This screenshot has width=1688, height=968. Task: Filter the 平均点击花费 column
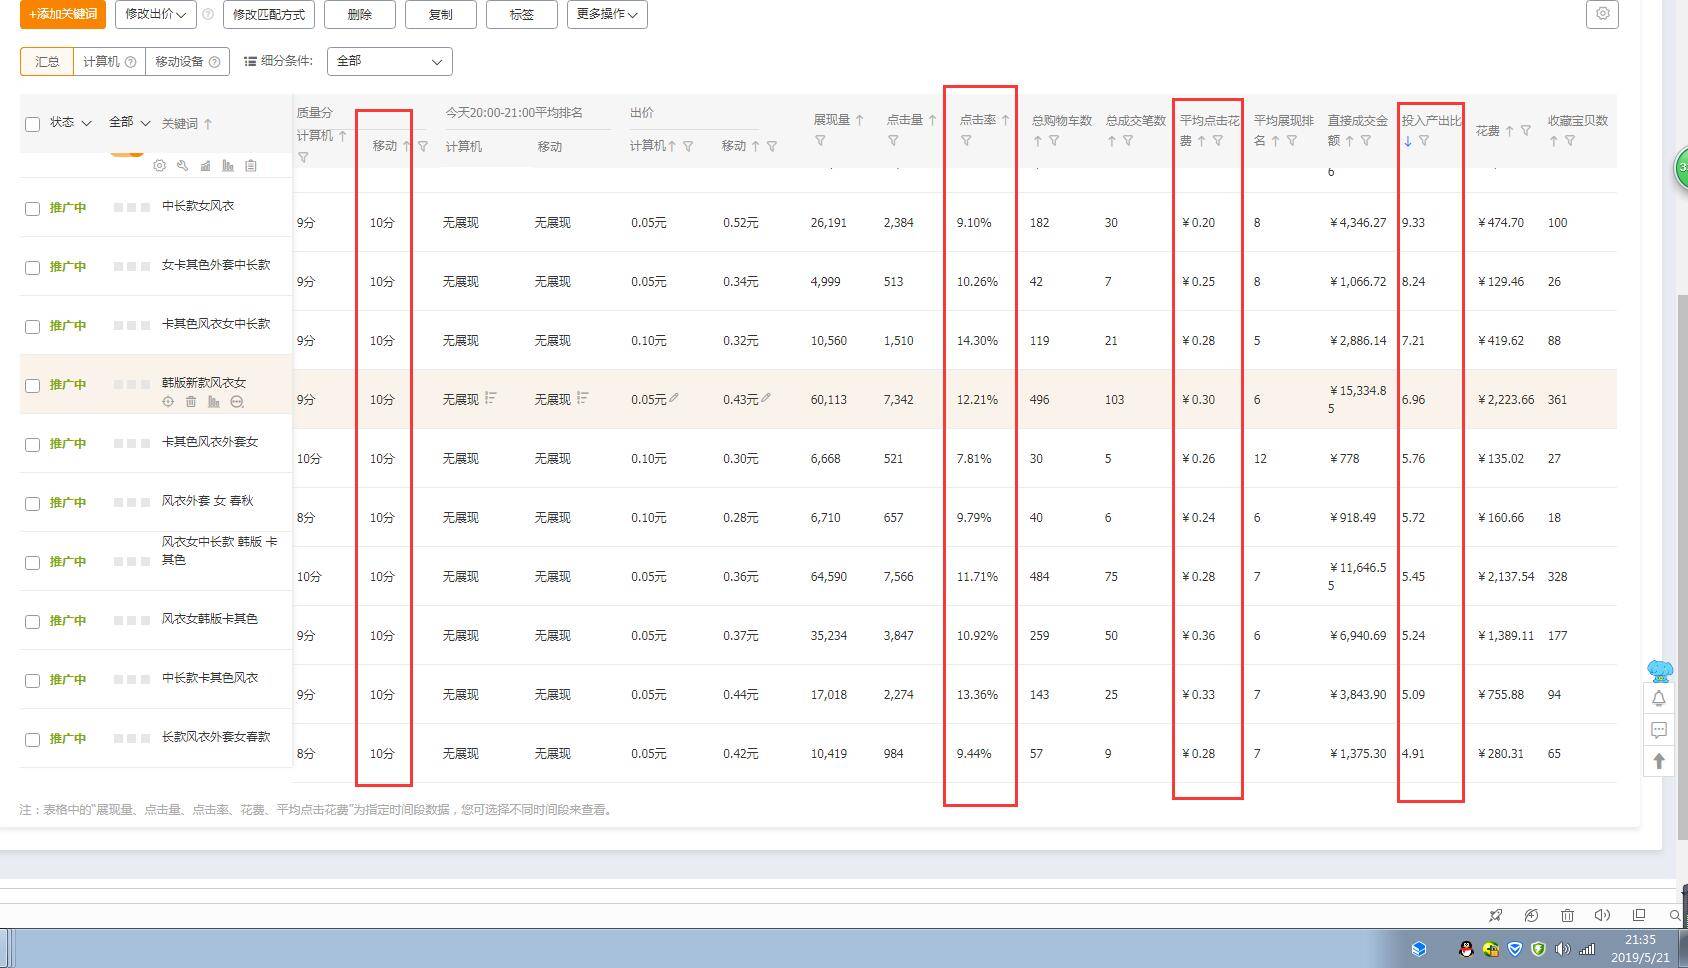click(x=1218, y=141)
